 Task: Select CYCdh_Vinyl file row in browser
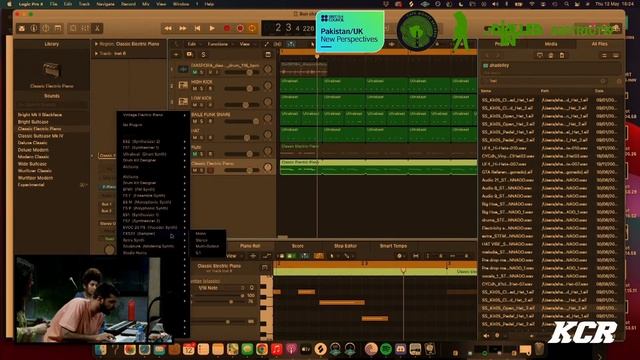(x=550, y=156)
